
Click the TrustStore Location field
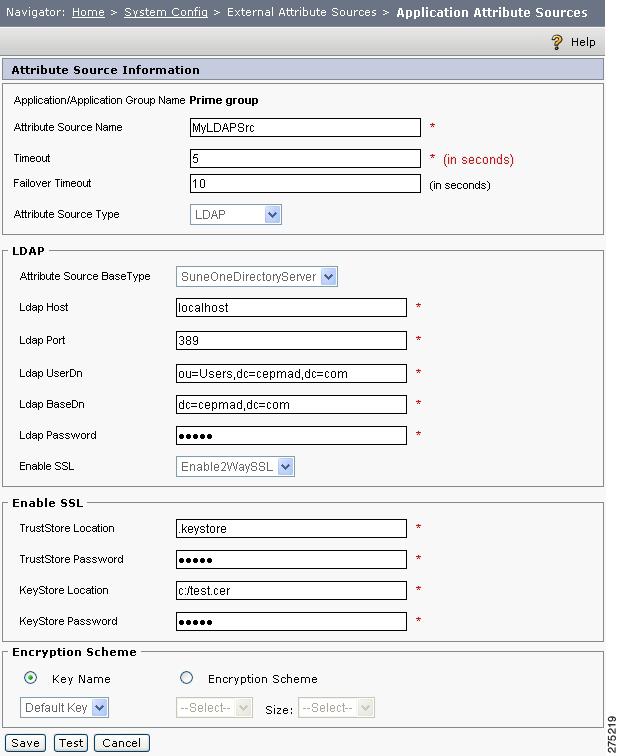point(291,528)
